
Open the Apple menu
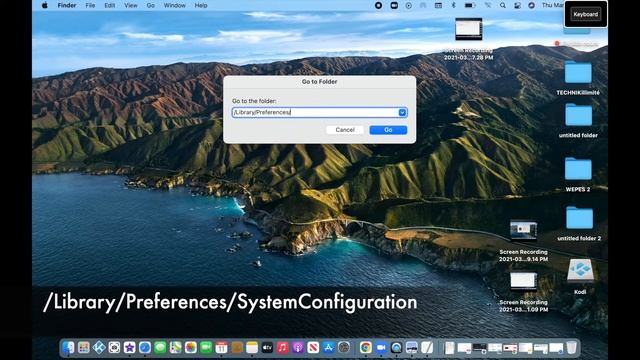coord(44,5)
